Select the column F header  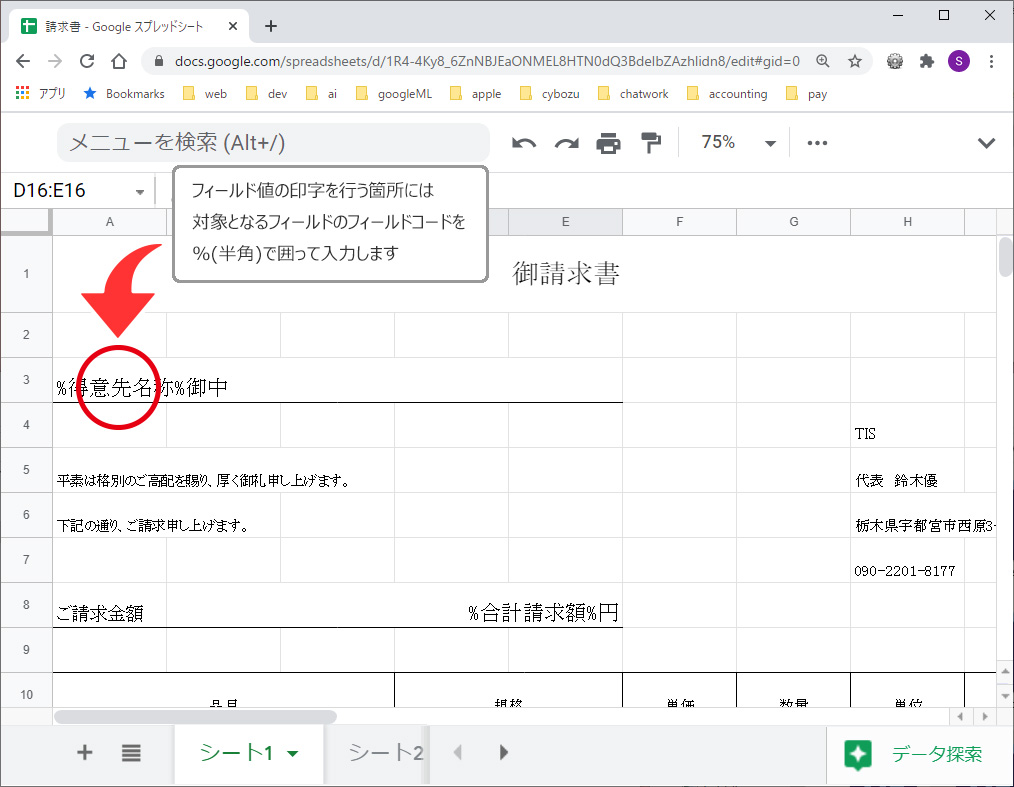coord(679,222)
